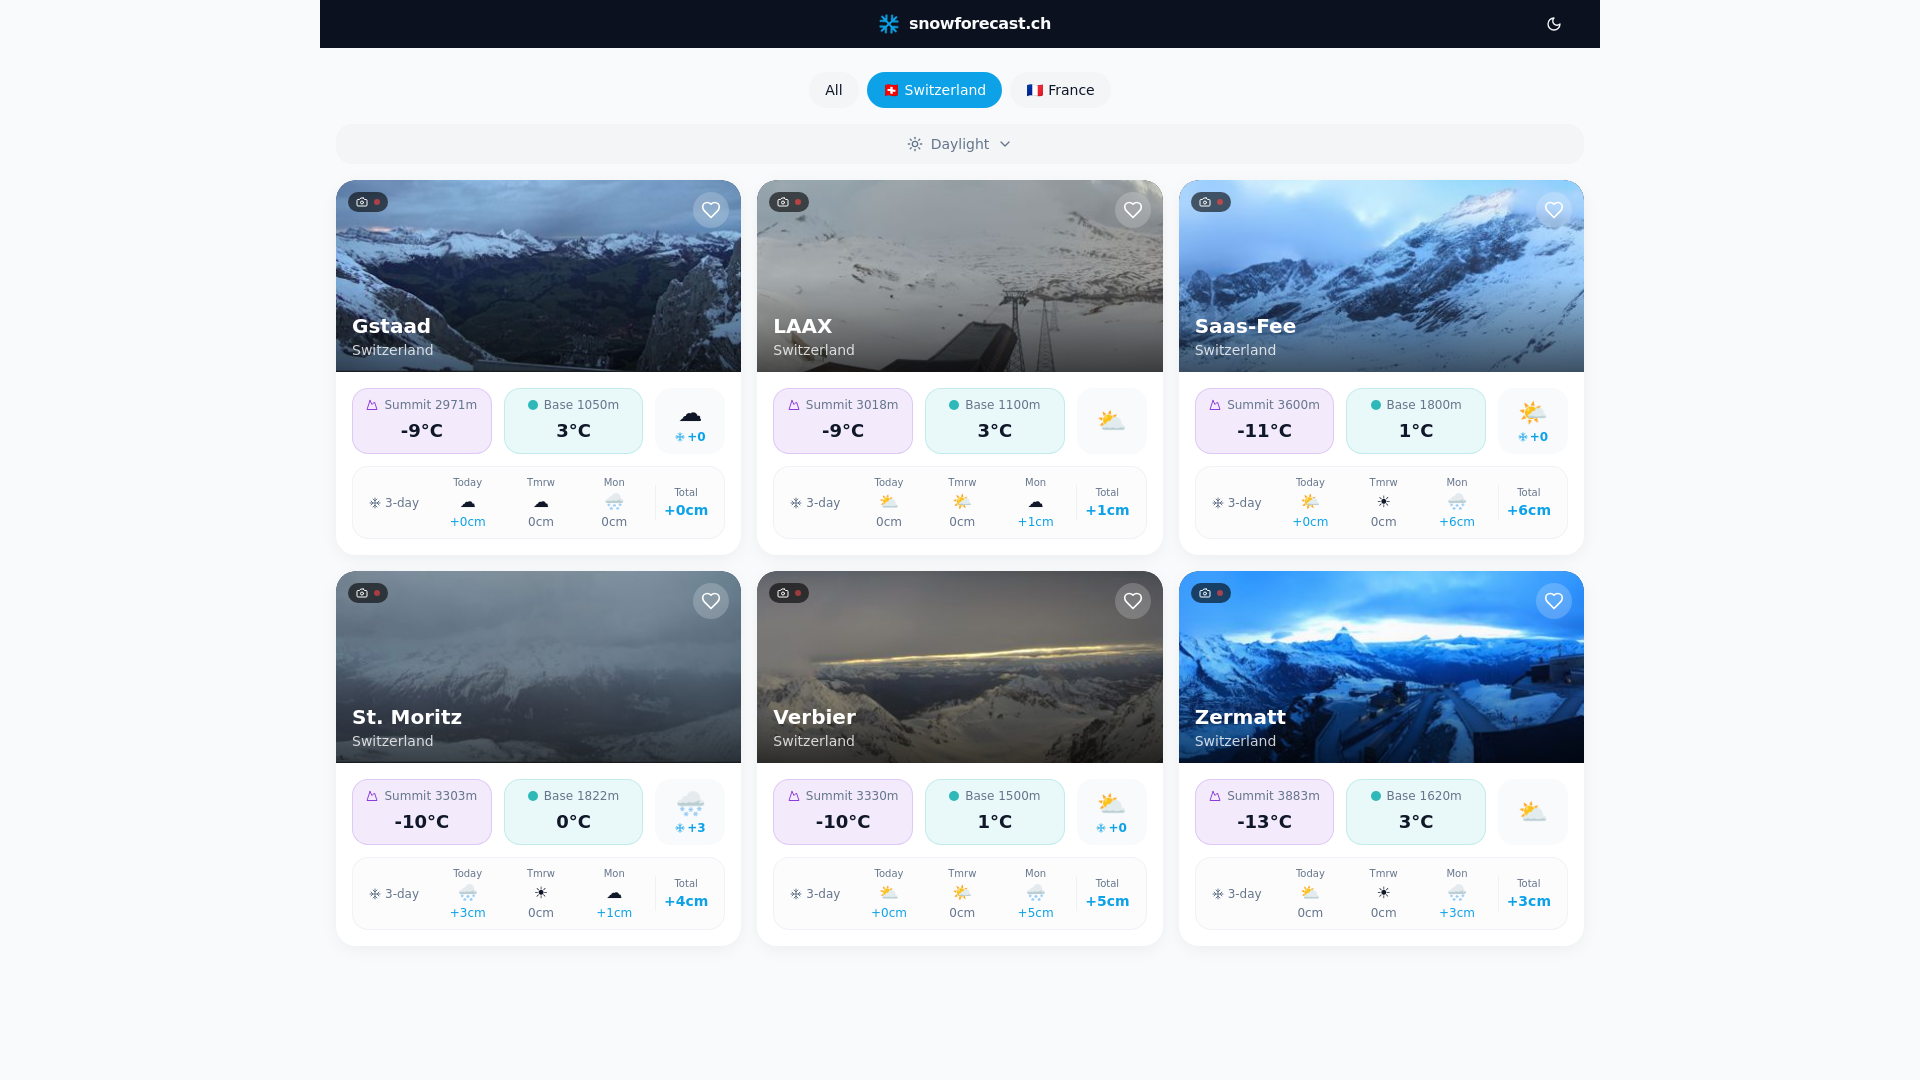
Task: Click the Zermatt Base 1620m temperature box
Action: 1416,812
